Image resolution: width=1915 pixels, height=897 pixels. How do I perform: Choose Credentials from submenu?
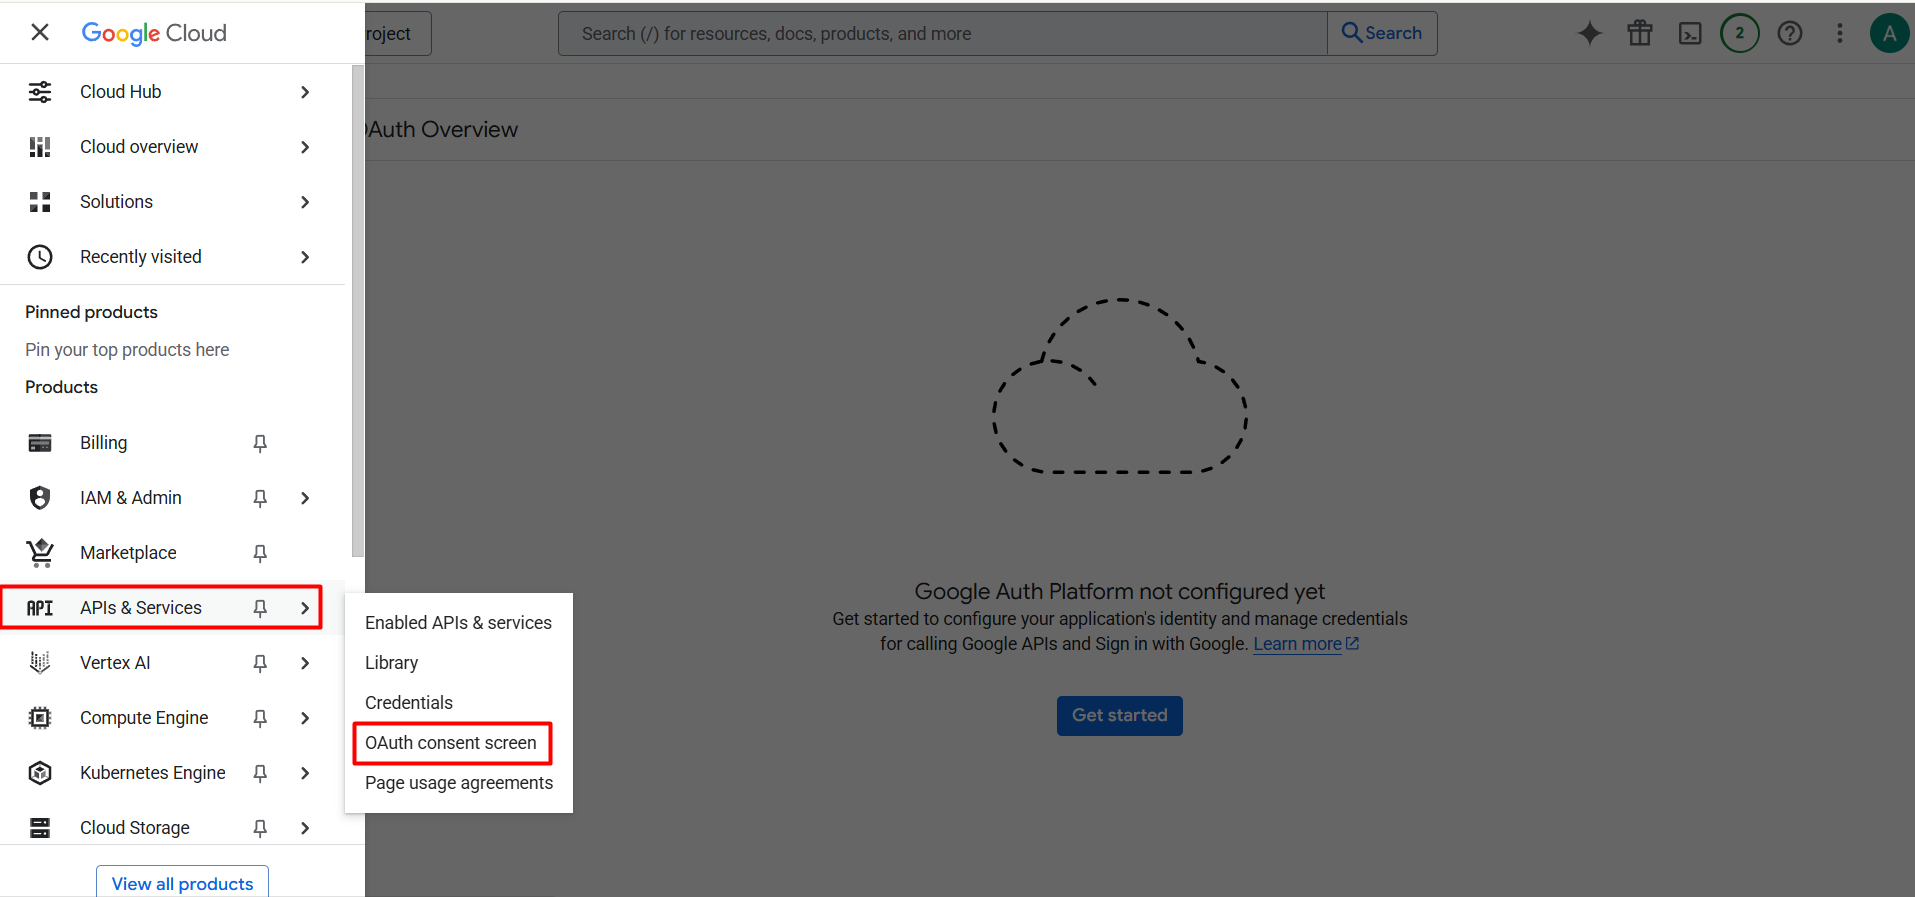point(409,703)
